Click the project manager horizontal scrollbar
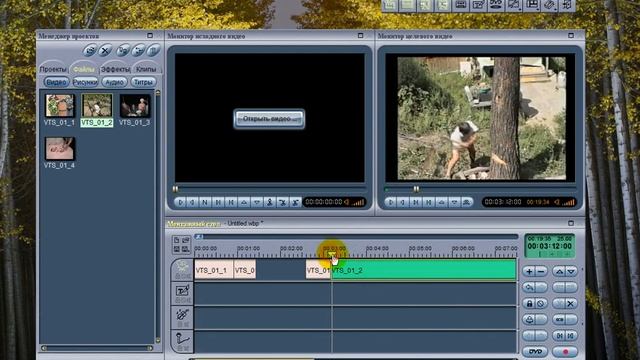Viewport: 640px width, 360px height. pos(97,348)
